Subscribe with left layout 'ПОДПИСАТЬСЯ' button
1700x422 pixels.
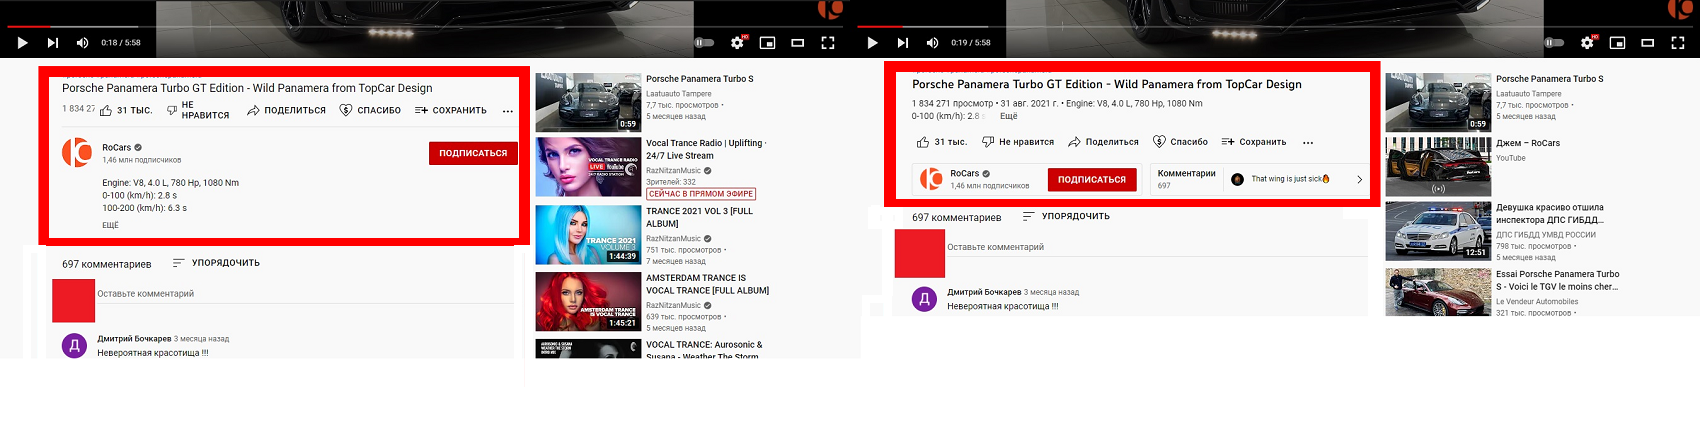click(x=473, y=153)
